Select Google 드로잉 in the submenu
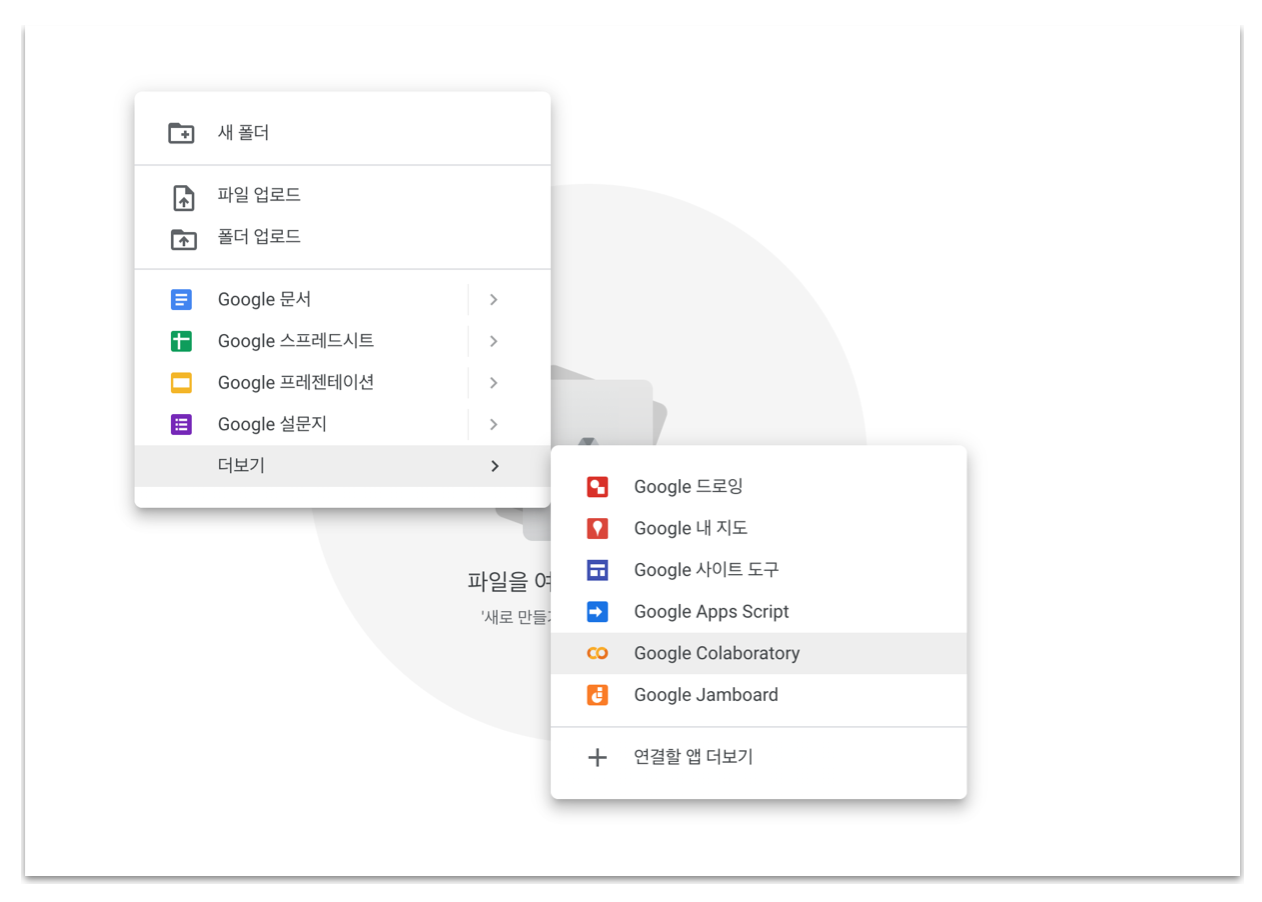This screenshot has height=902, width=1262. click(x=758, y=487)
